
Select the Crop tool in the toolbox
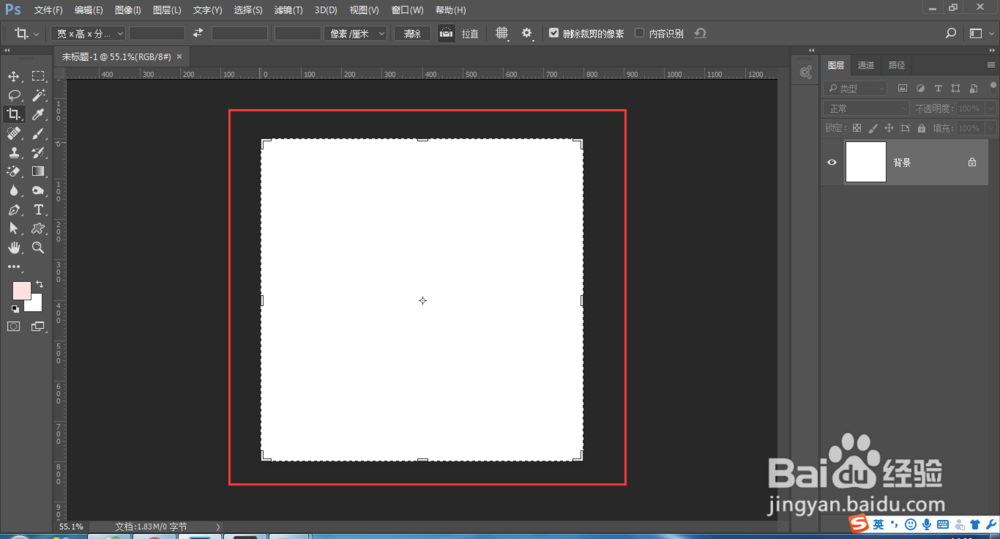point(13,114)
